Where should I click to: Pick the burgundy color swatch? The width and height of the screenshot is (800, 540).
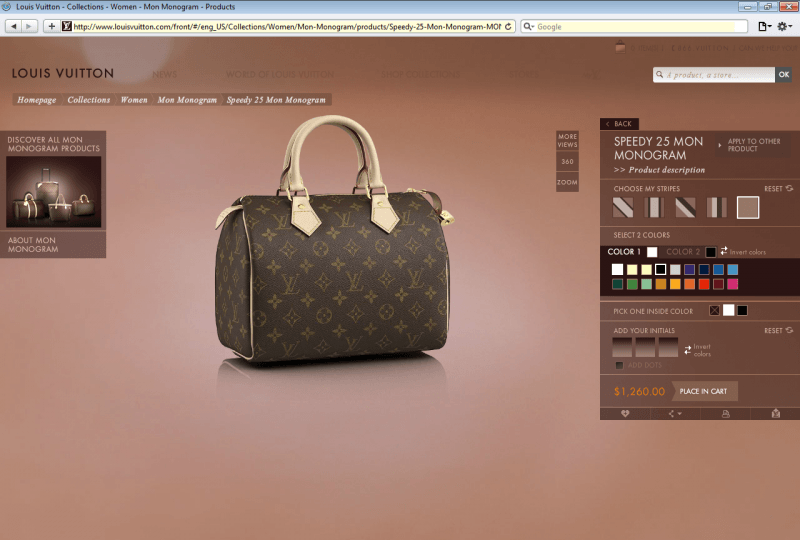(718, 284)
